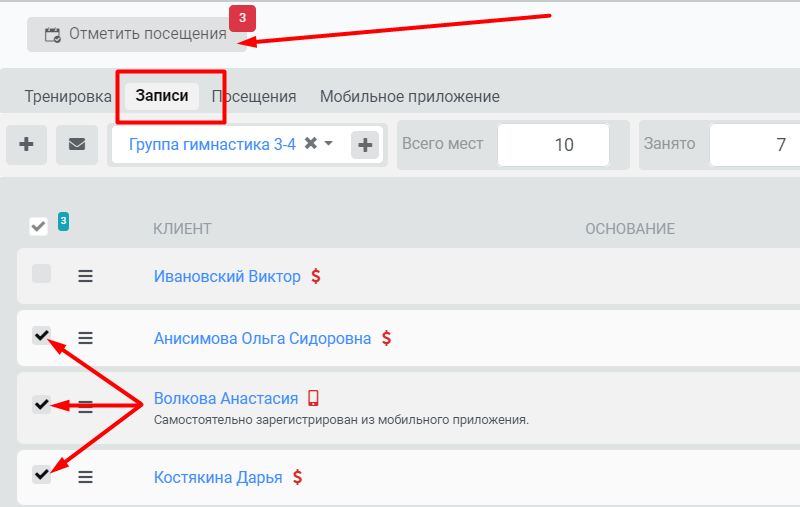Remove 'Группа гимнастика 3-4' with the X icon
The width and height of the screenshot is (800, 507).
pyautogui.click(x=311, y=143)
